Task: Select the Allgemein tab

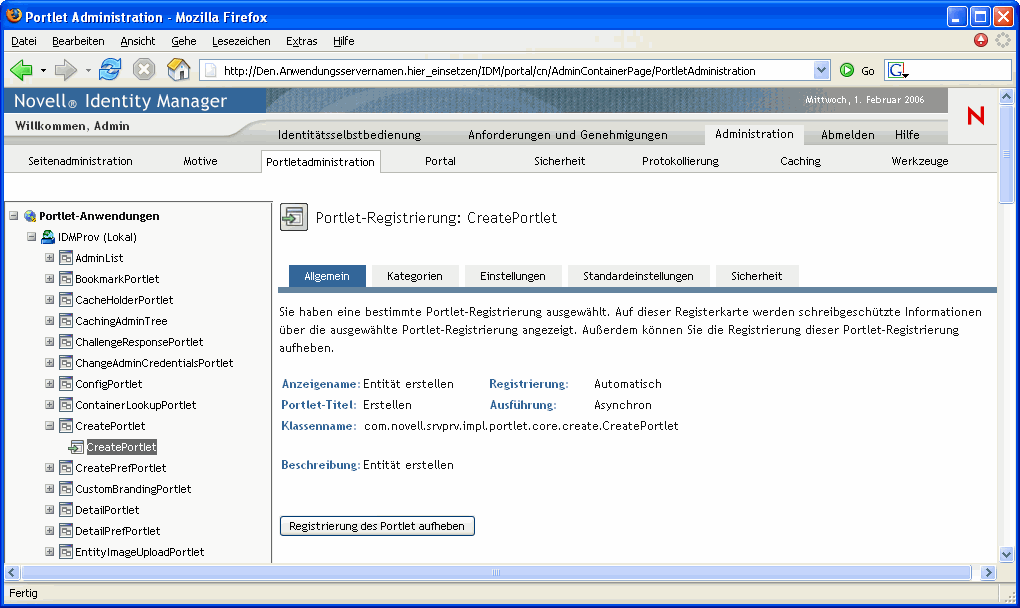Action: coord(327,276)
